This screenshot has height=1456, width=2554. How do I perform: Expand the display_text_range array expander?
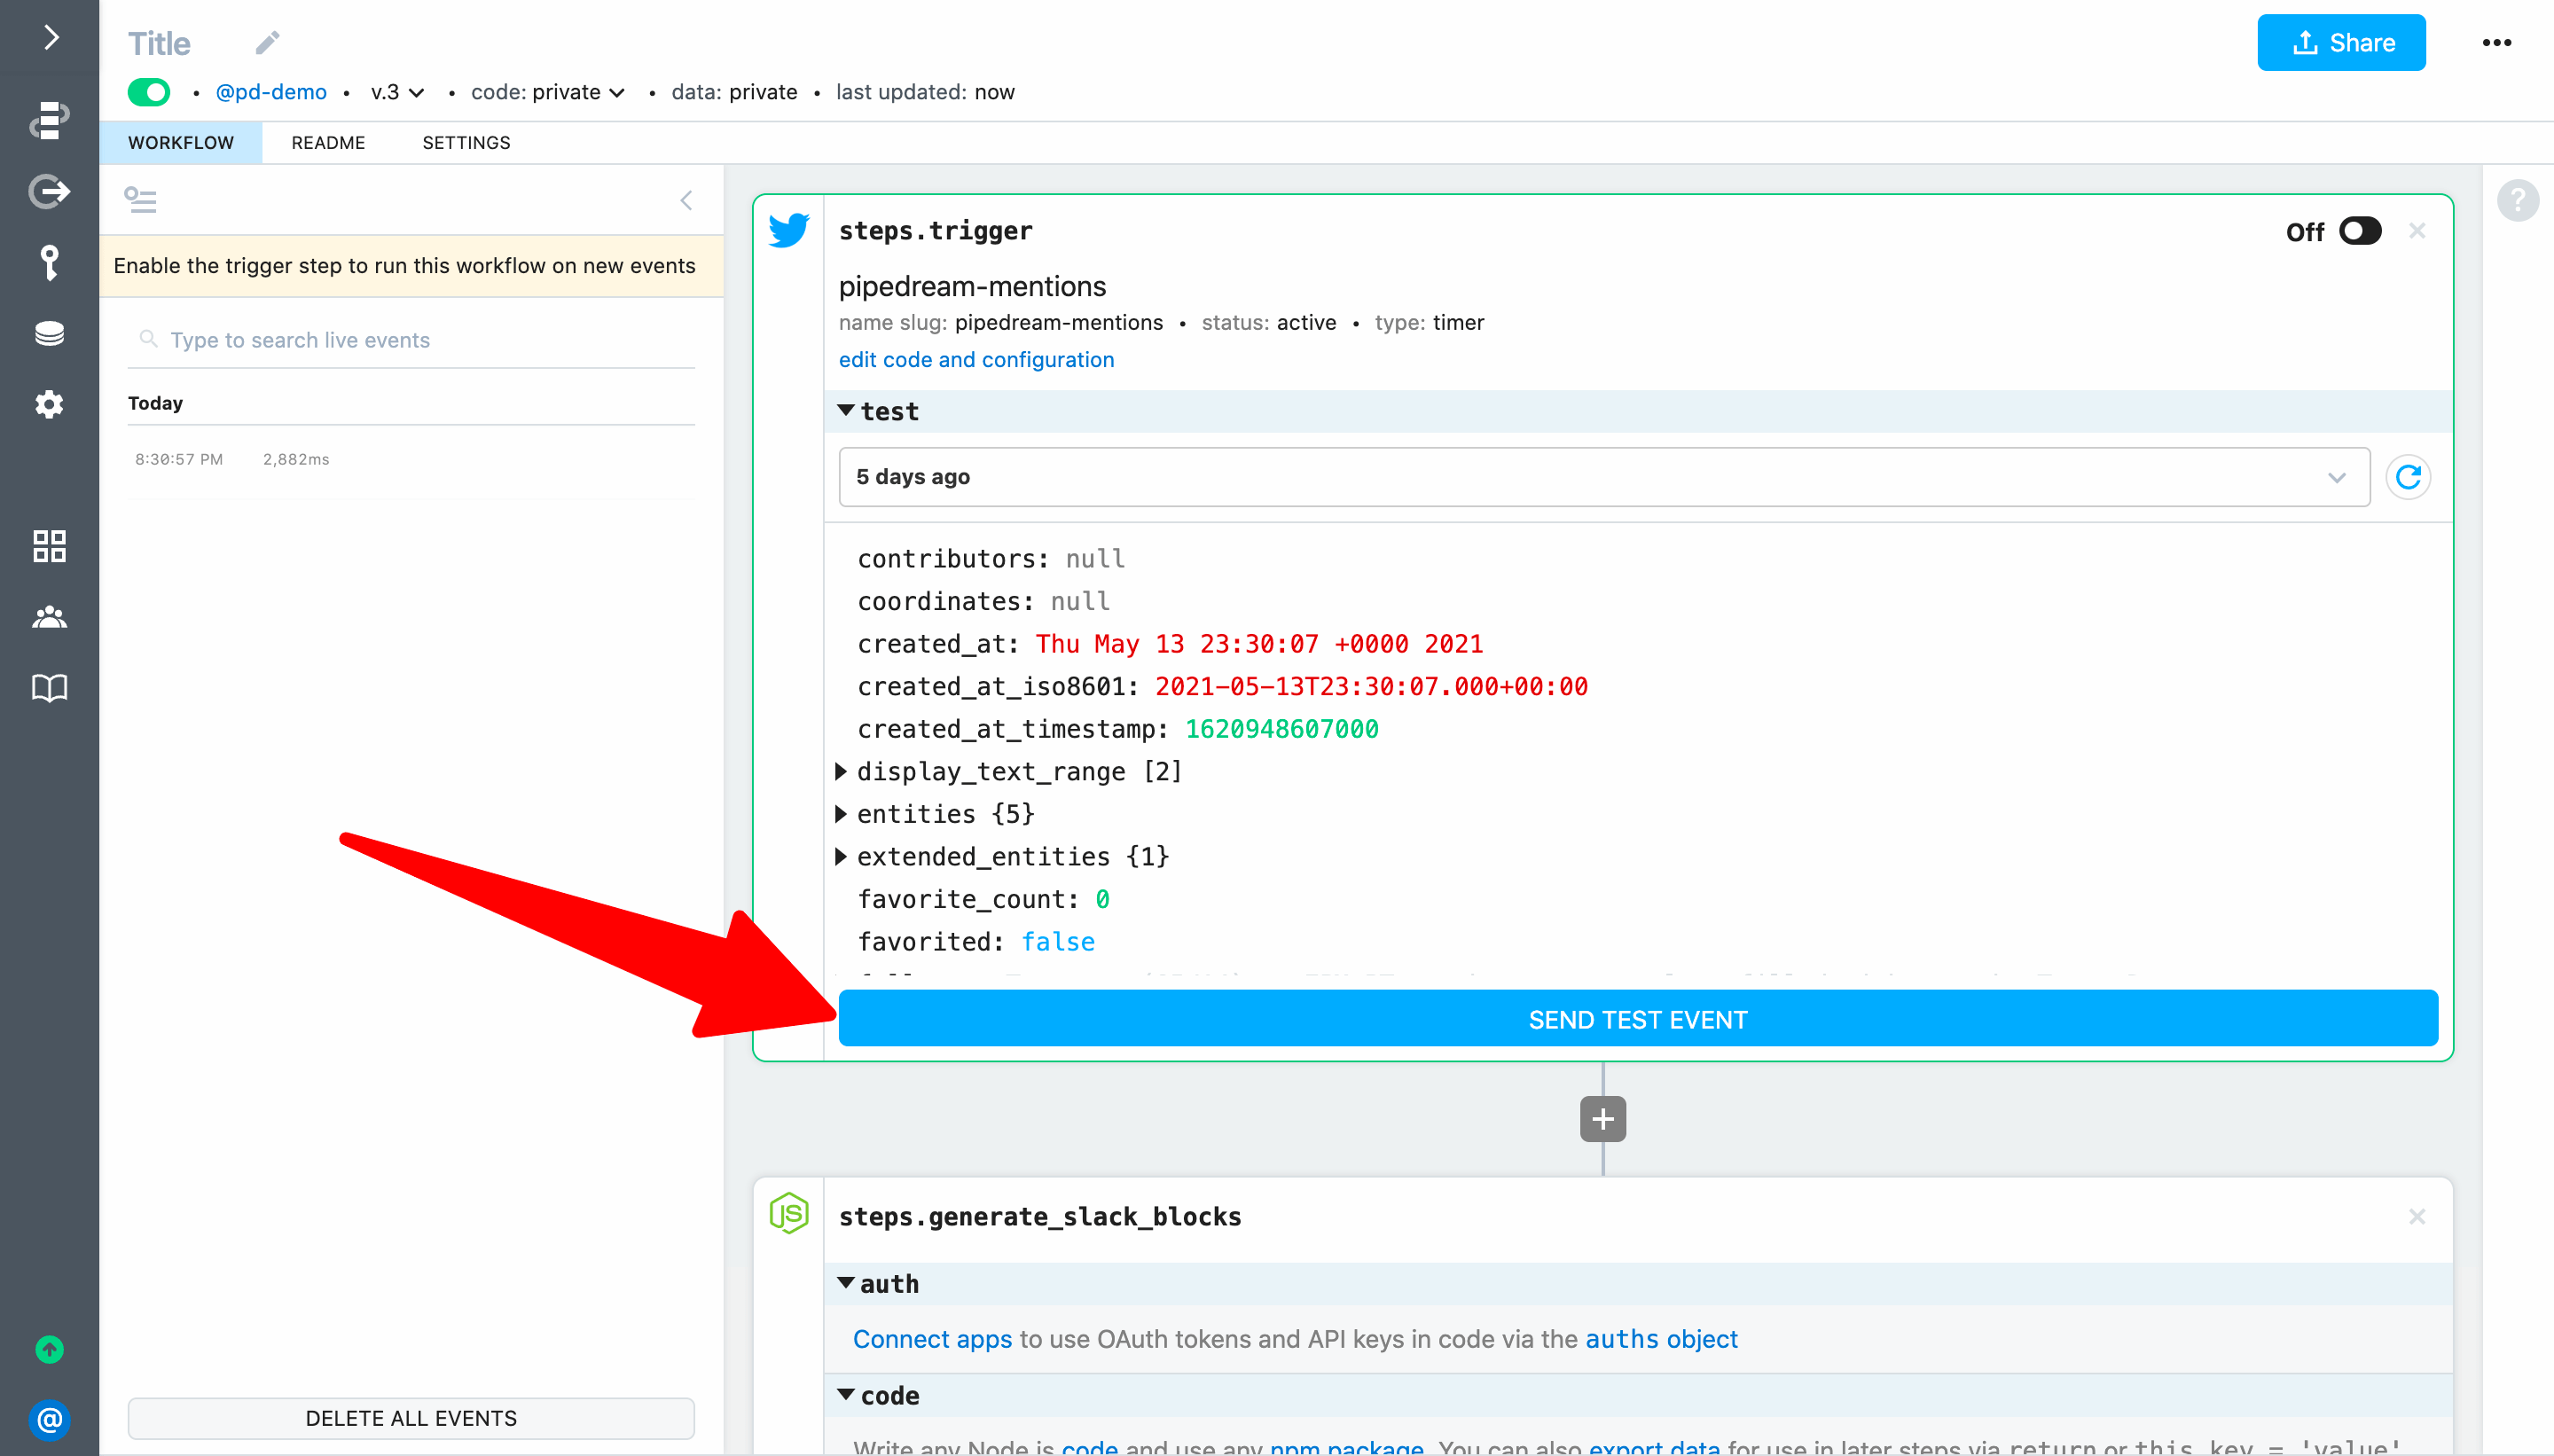840,771
